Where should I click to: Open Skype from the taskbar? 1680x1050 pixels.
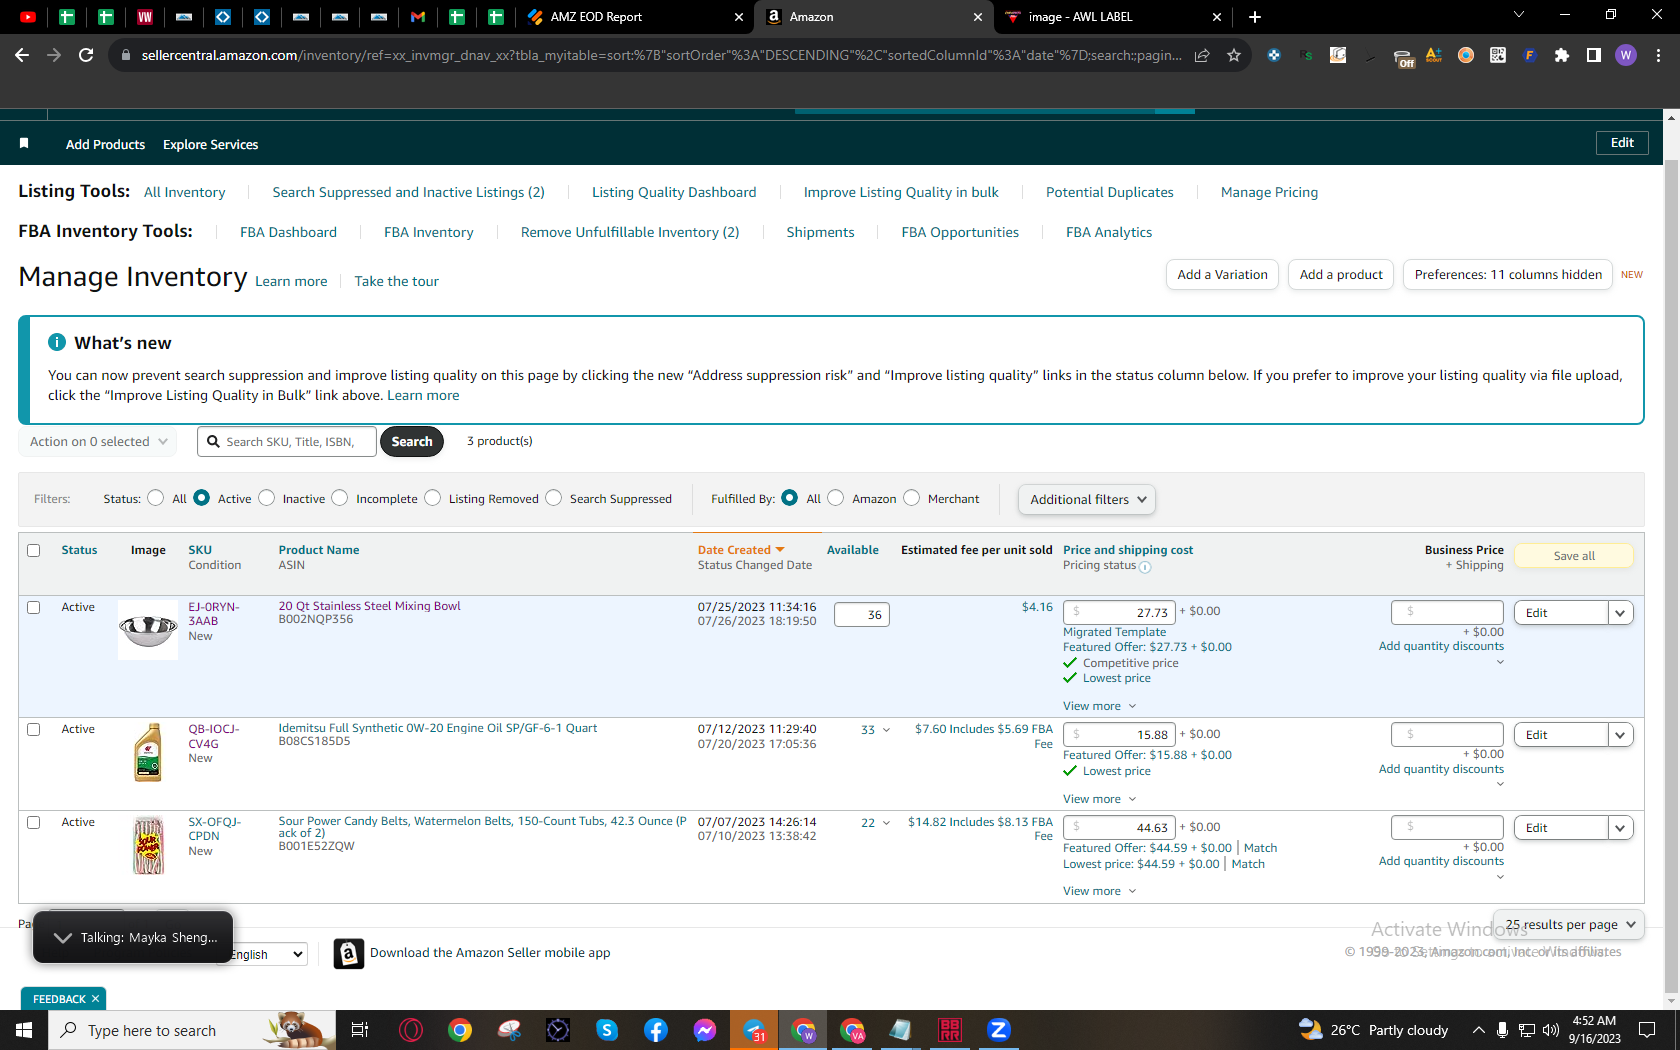(607, 1030)
